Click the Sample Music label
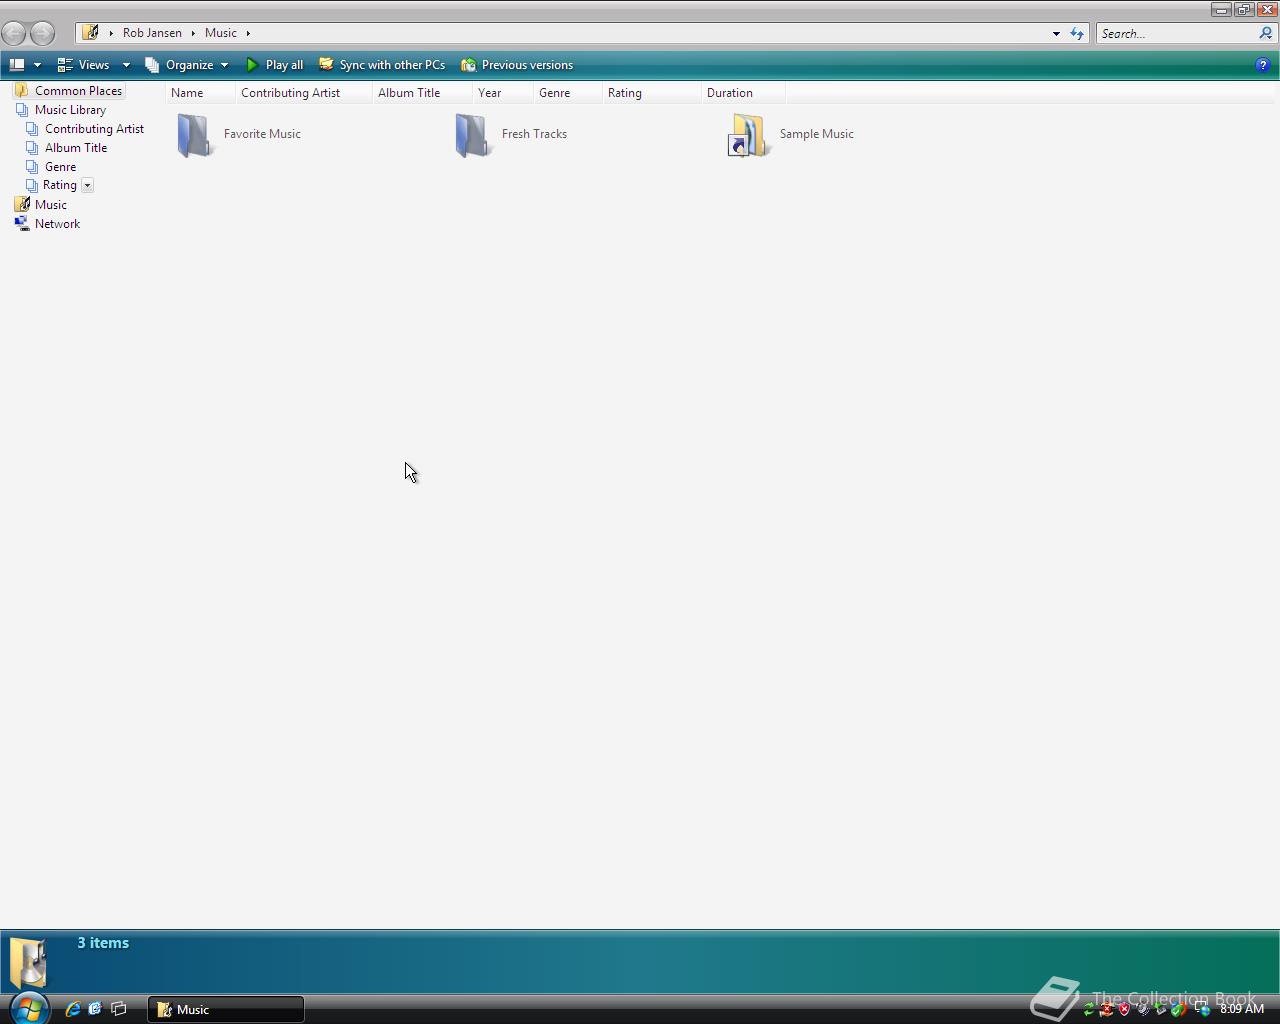Viewport: 1280px width, 1024px height. coord(816,134)
